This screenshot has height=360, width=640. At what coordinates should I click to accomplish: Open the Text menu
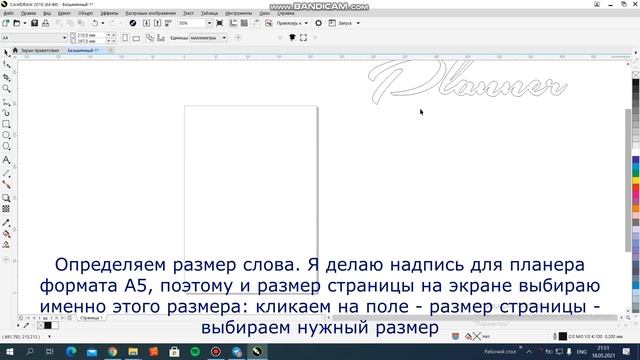pos(188,13)
